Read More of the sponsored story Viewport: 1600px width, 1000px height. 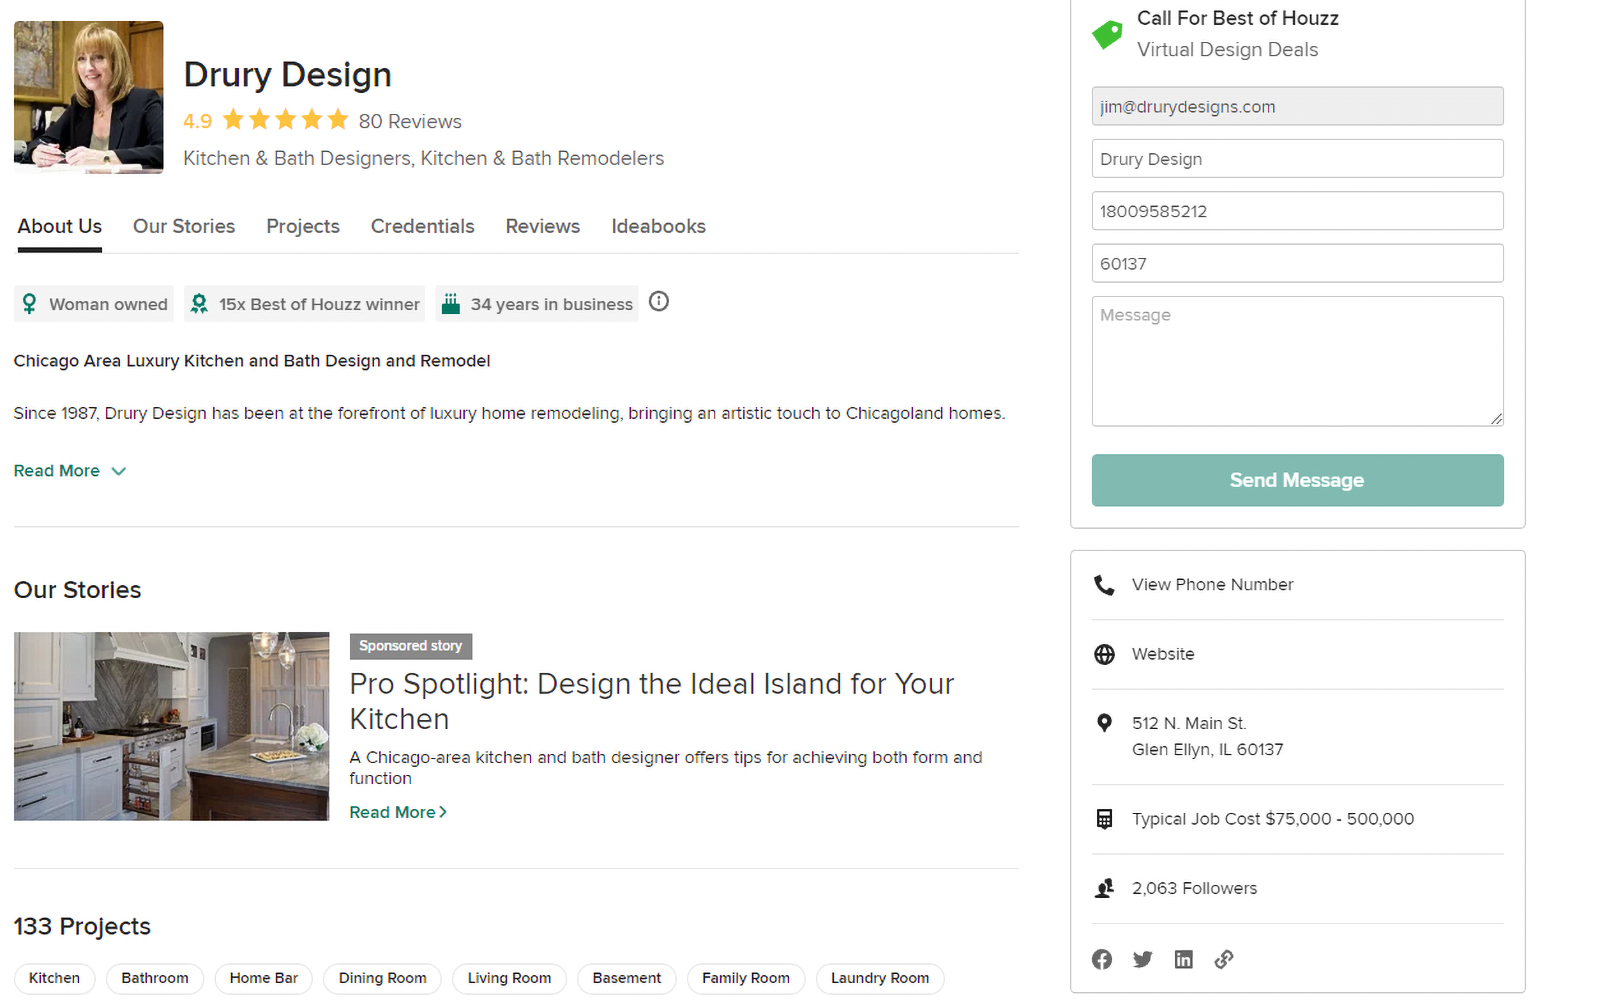[398, 812]
